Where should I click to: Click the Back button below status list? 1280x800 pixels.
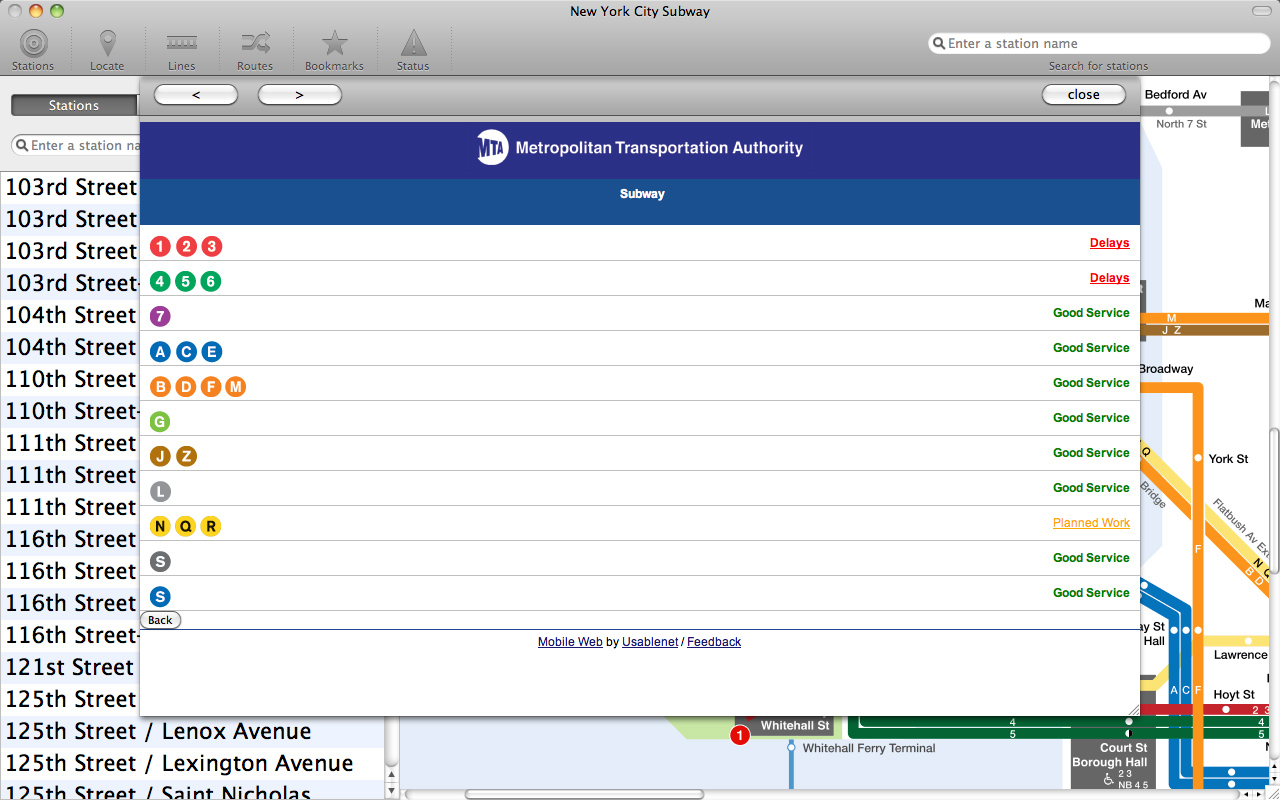[x=160, y=620]
